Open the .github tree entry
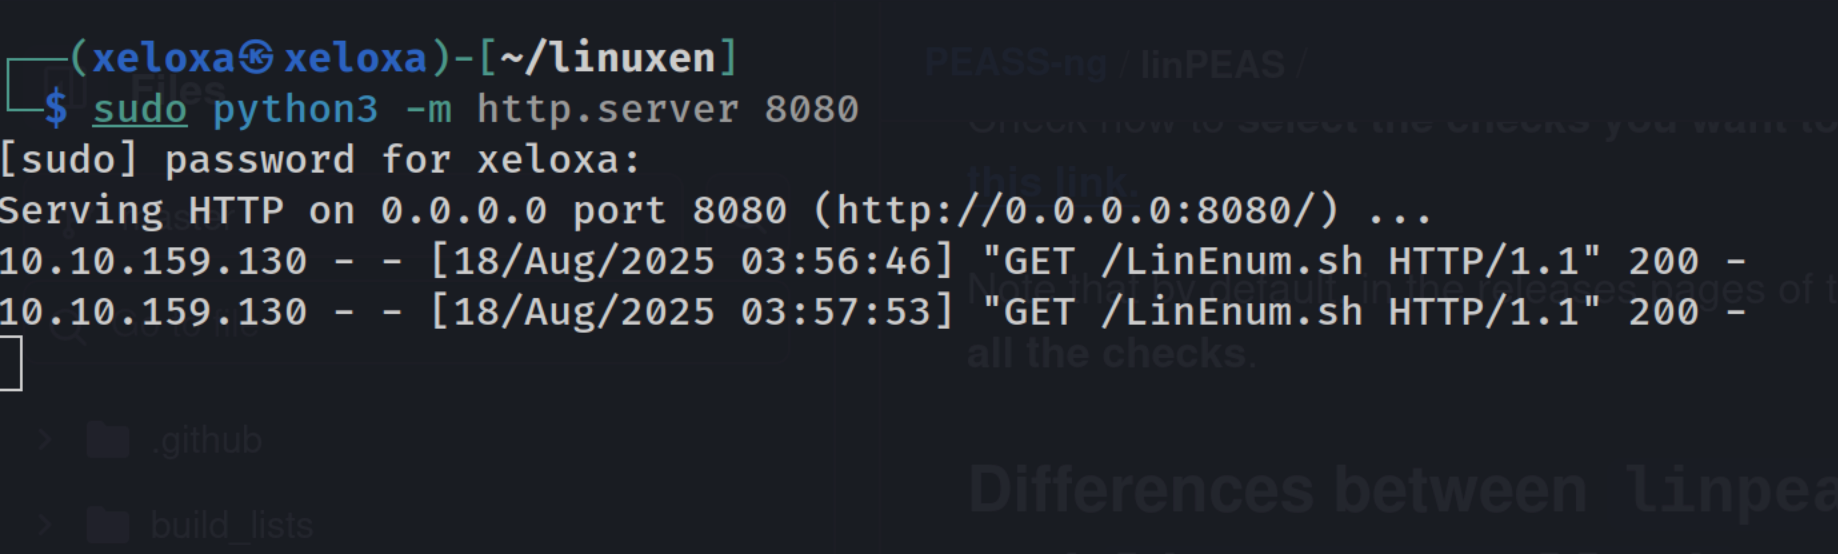 207,441
